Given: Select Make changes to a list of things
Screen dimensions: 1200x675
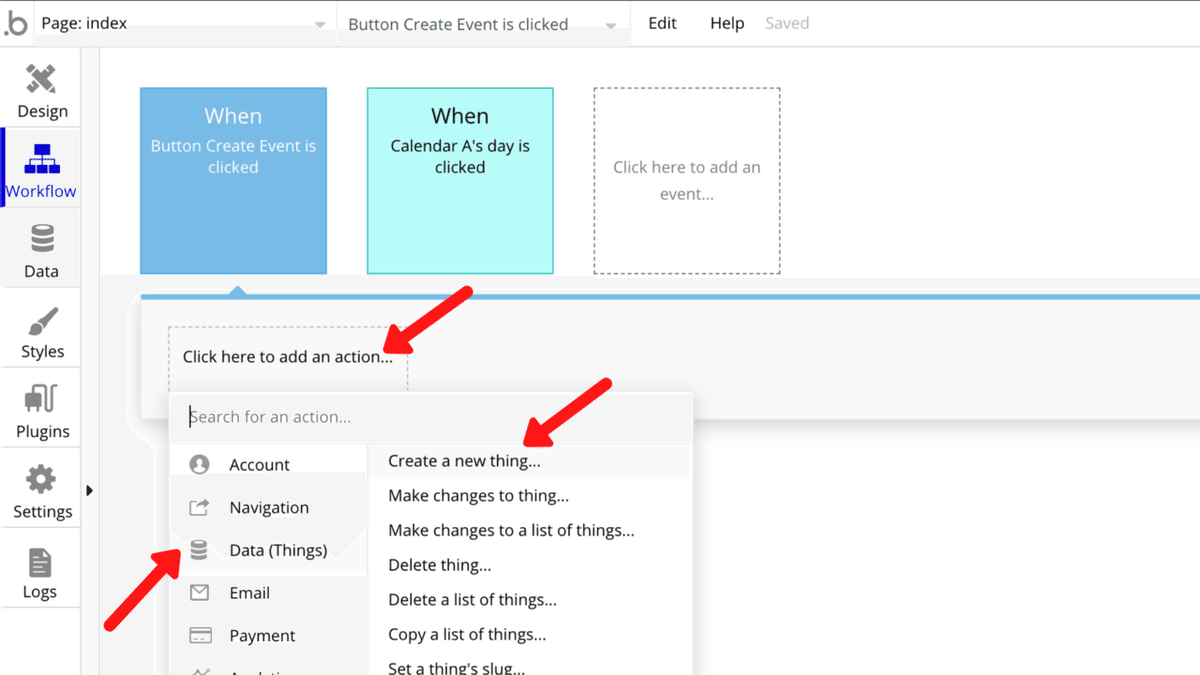Looking at the screenshot, I should pyautogui.click(x=530, y=531).
